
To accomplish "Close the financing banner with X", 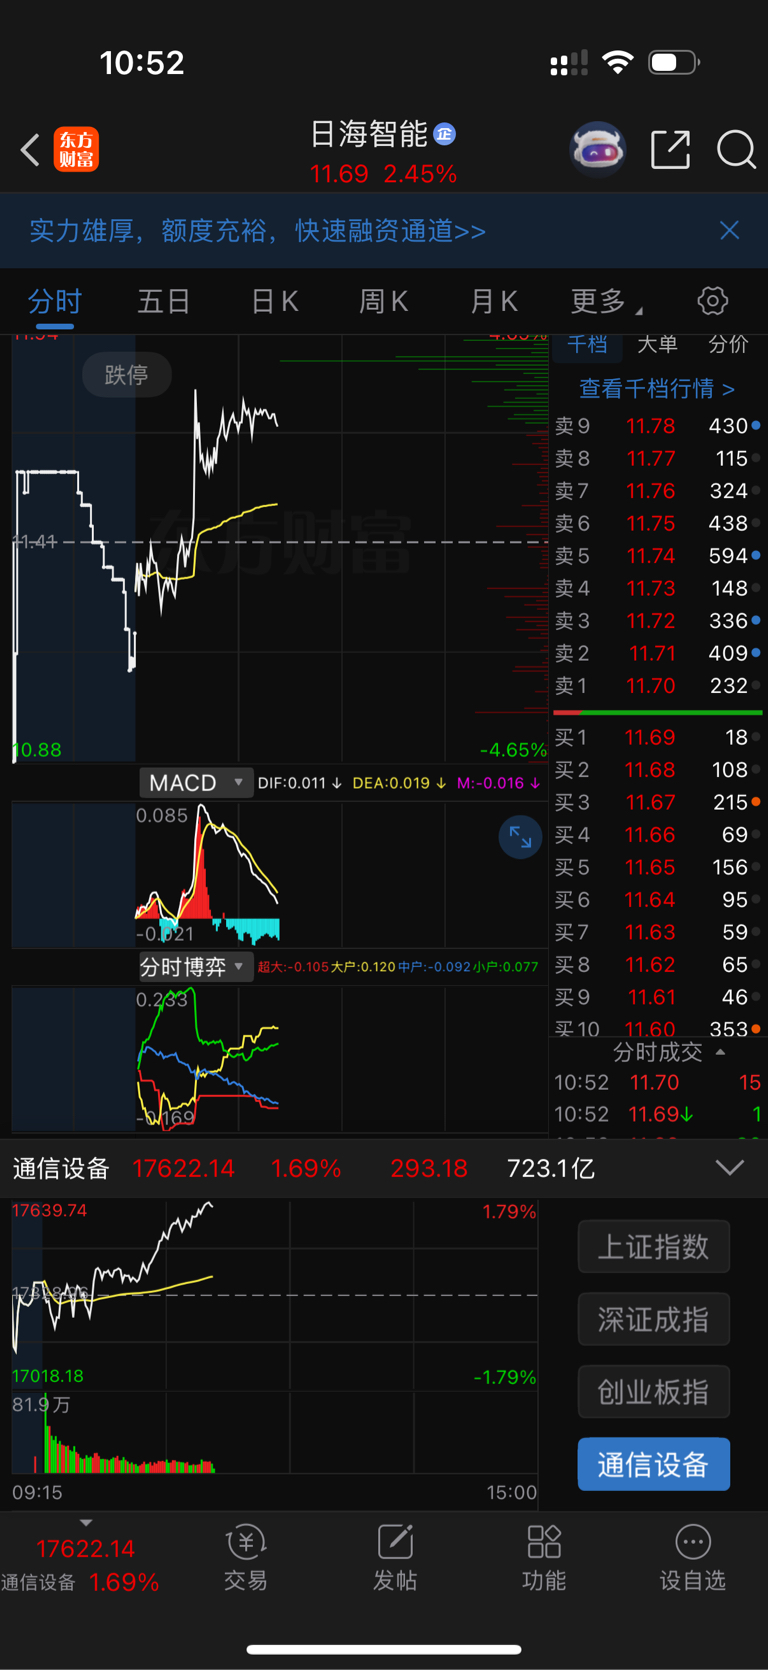I will click(730, 230).
